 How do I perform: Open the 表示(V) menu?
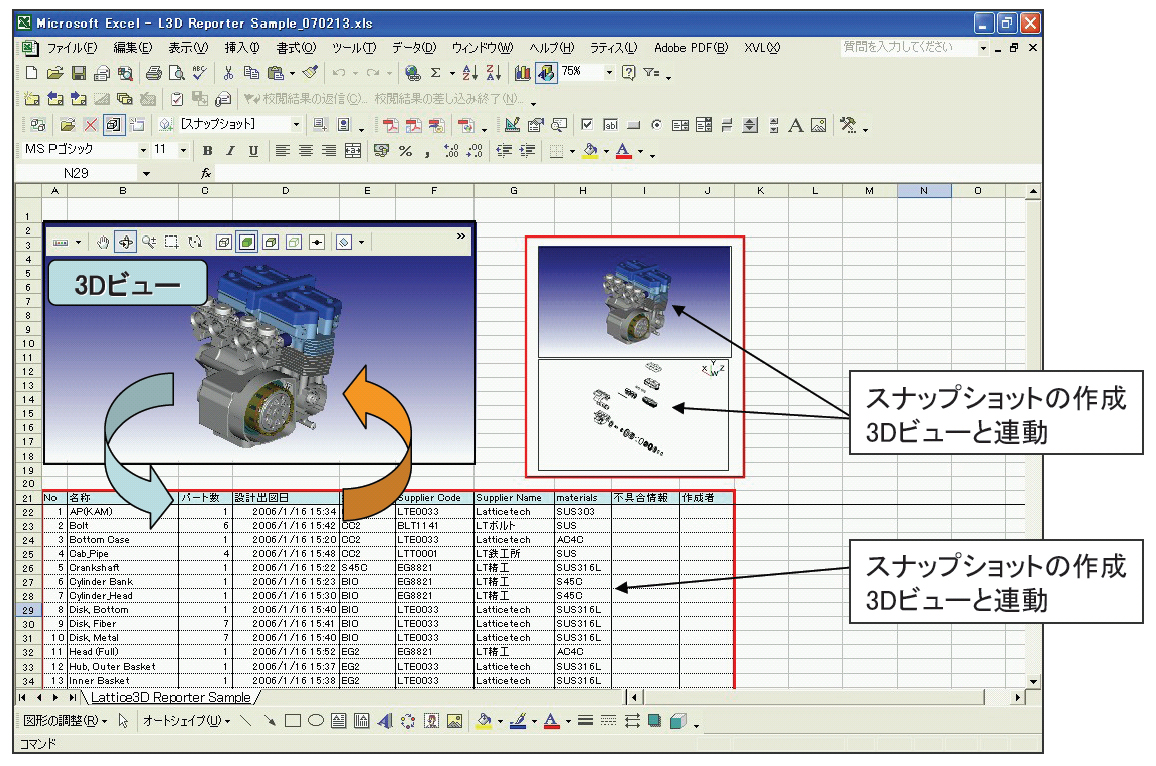188,48
